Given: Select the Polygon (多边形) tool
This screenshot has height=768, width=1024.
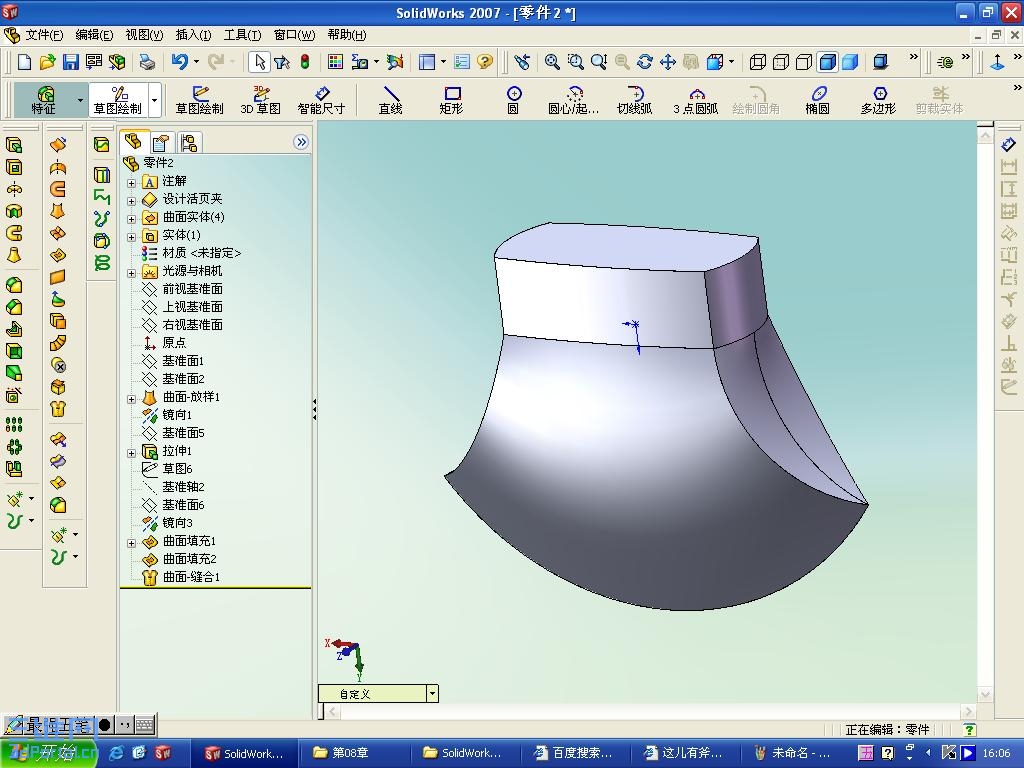Looking at the screenshot, I should pos(878,100).
